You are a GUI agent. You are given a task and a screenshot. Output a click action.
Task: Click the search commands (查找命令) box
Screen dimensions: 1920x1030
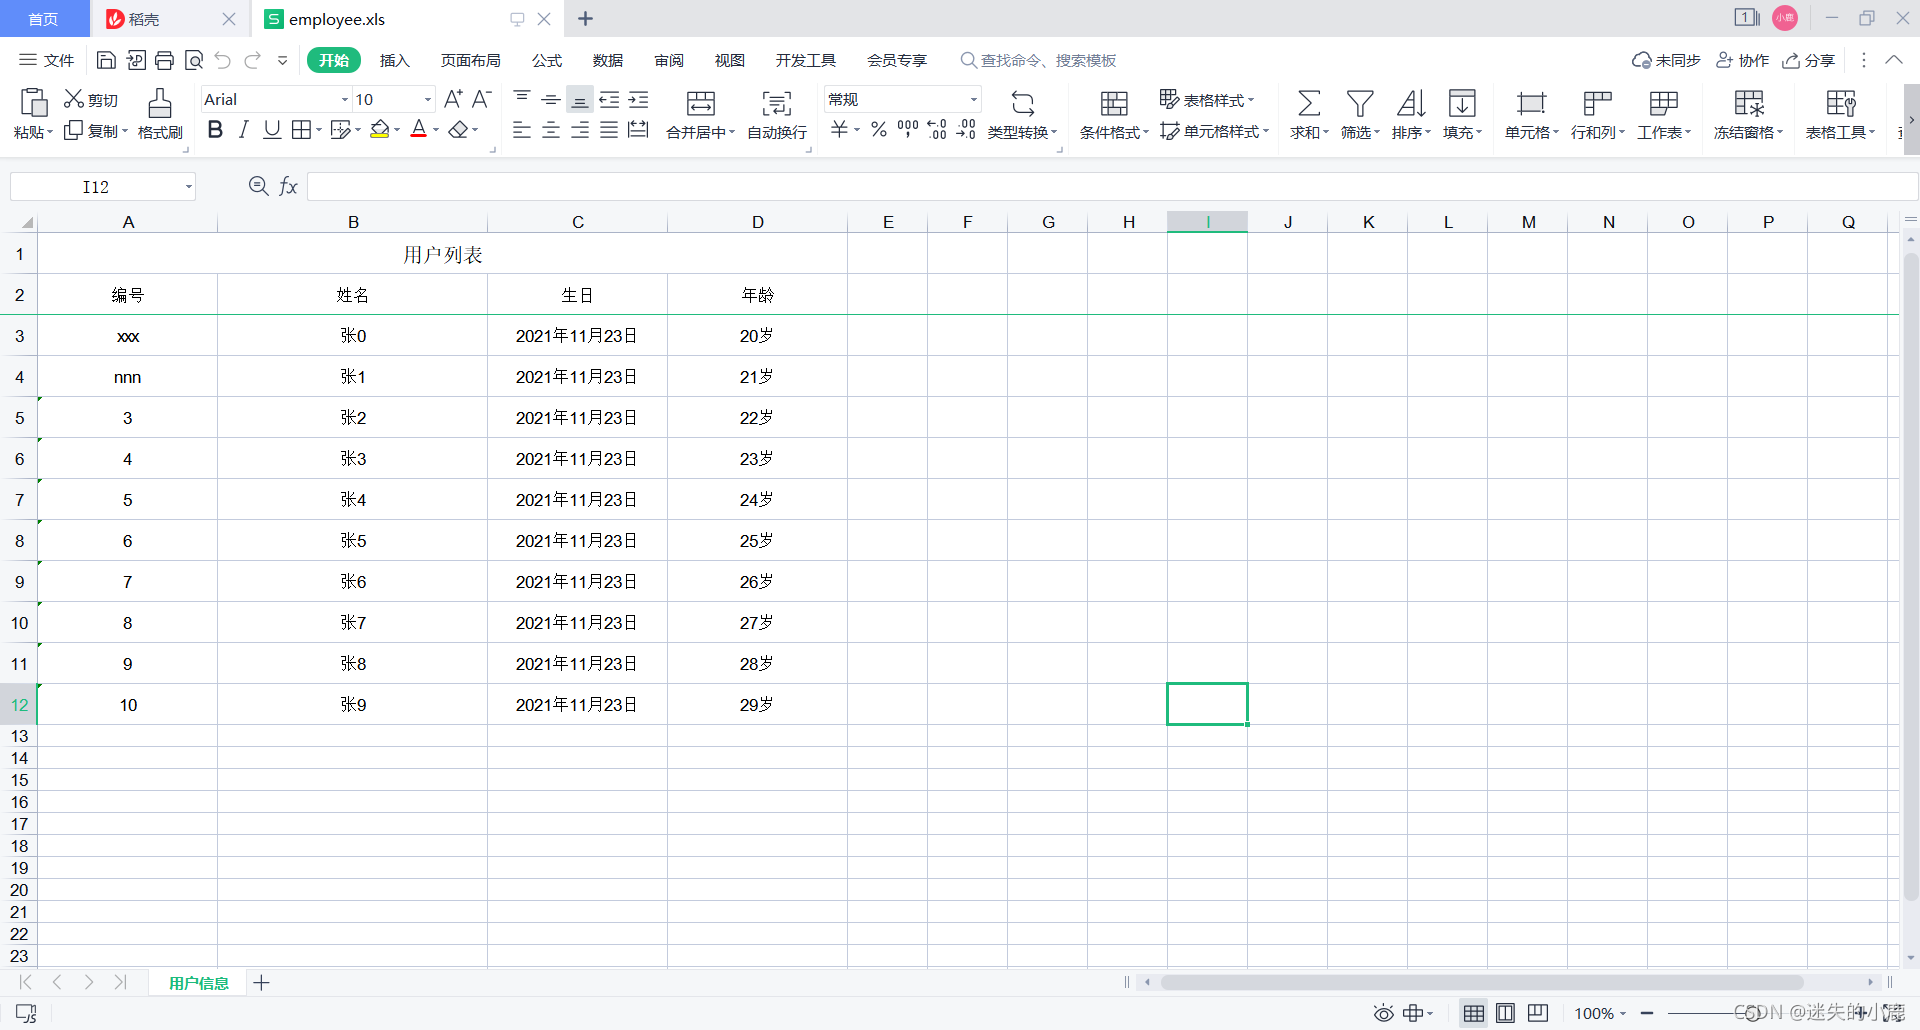point(1038,60)
